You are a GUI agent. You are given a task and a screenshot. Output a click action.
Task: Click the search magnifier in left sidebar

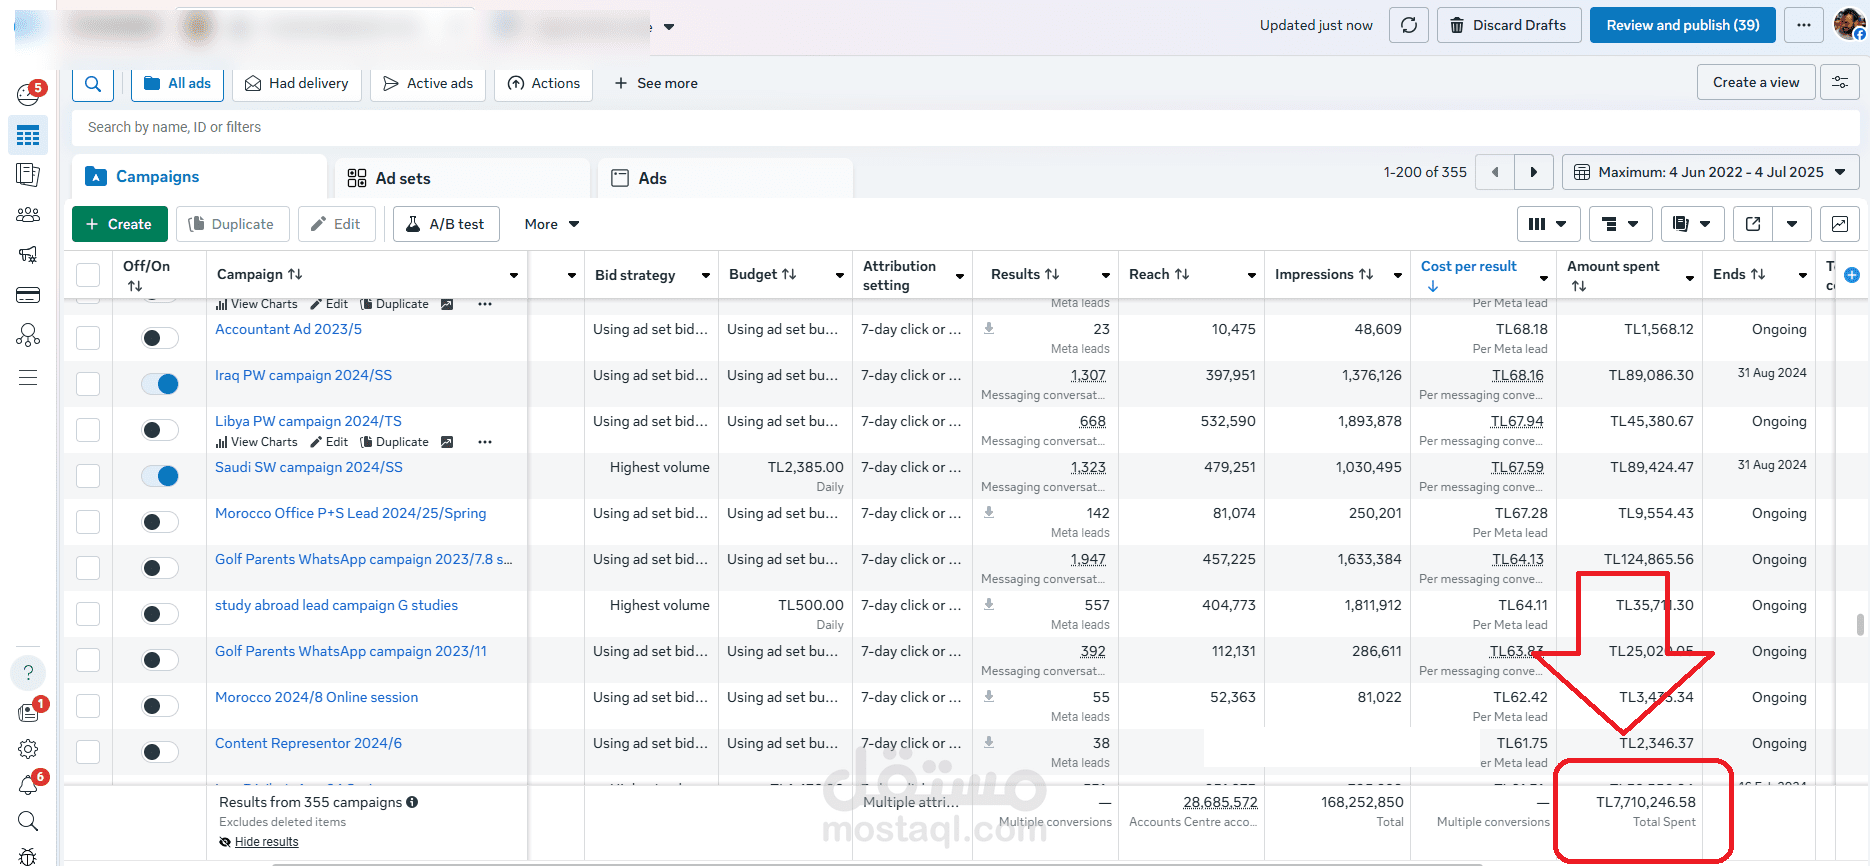28,822
